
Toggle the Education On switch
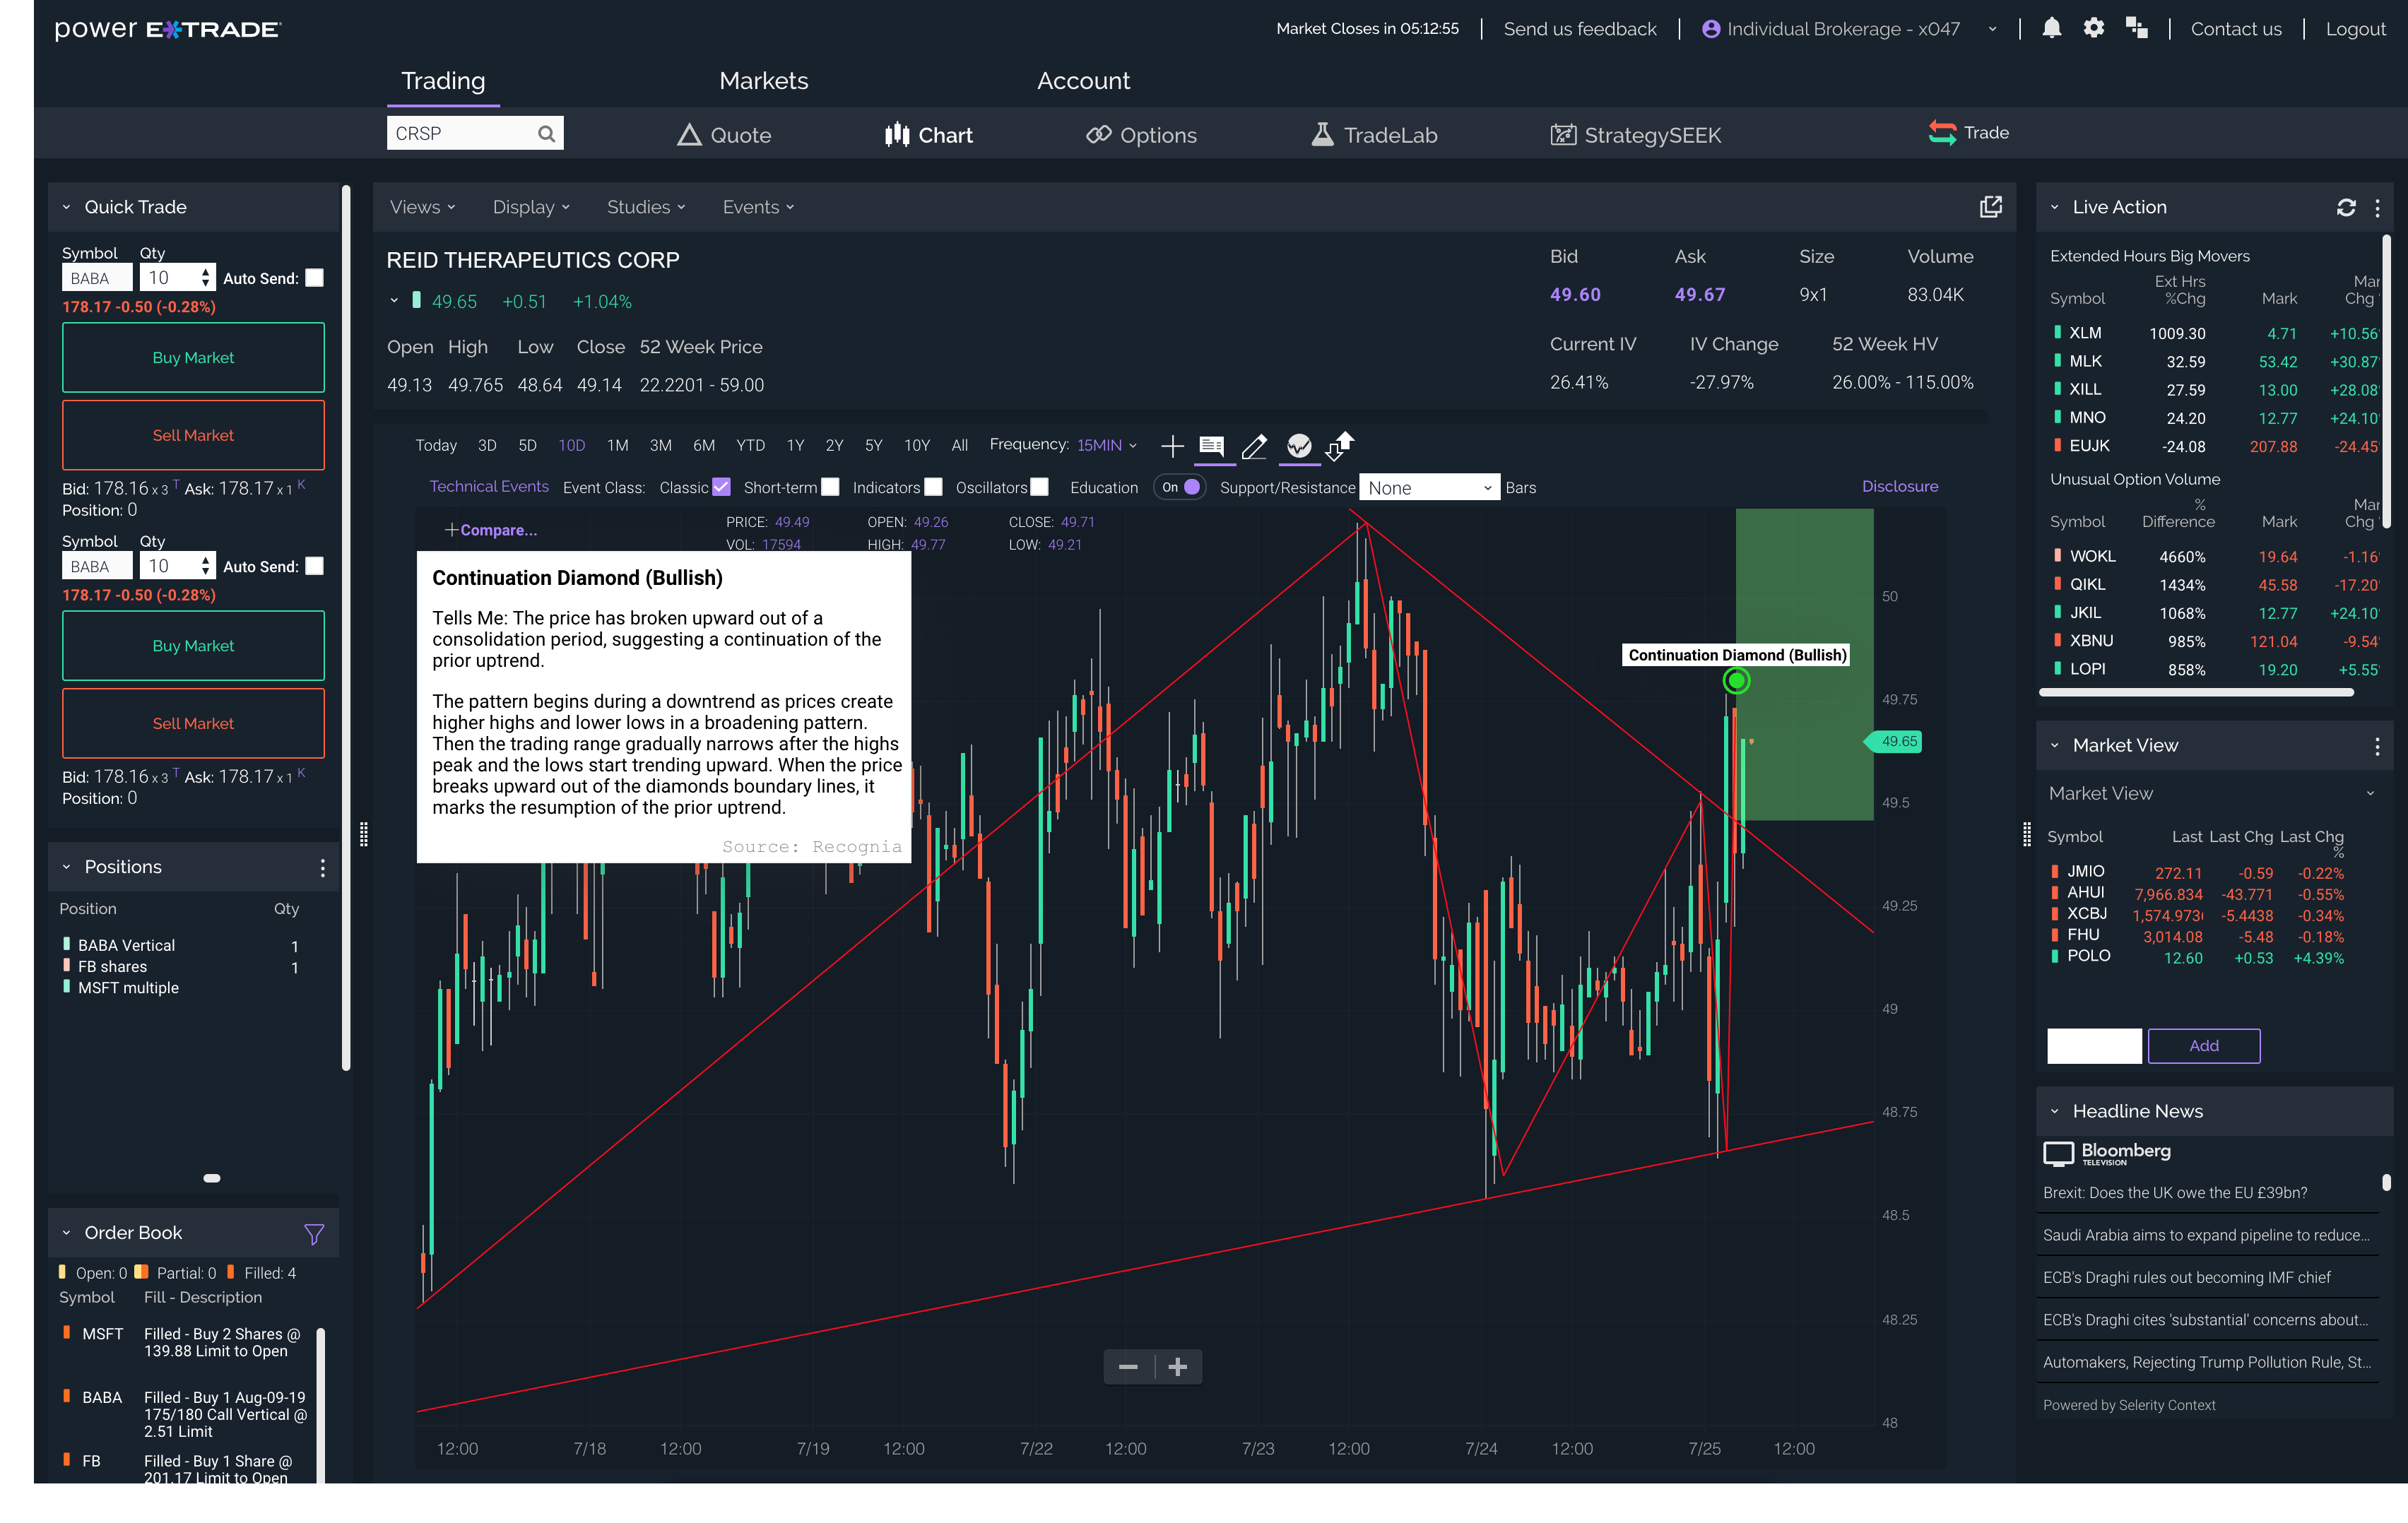[x=1181, y=487]
